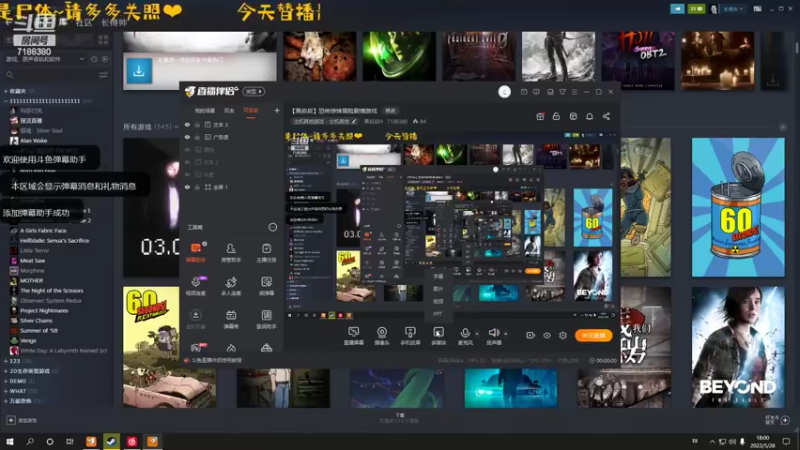Click the blue download icon on Steam banner
800x450 pixels.
pos(139,71)
